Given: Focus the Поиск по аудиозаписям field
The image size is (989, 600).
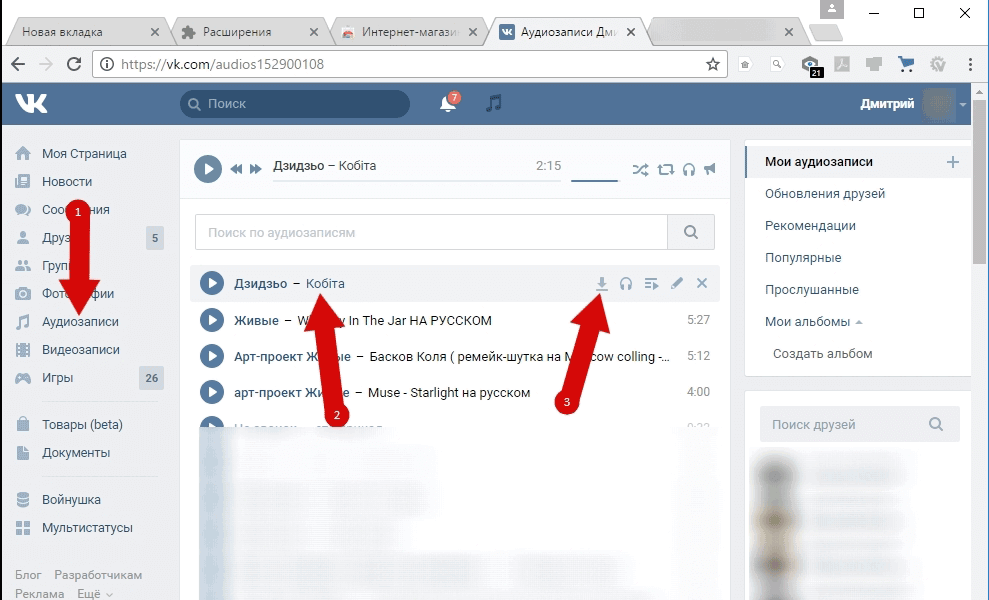Looking at the screenshot, I should click(431, 232).
